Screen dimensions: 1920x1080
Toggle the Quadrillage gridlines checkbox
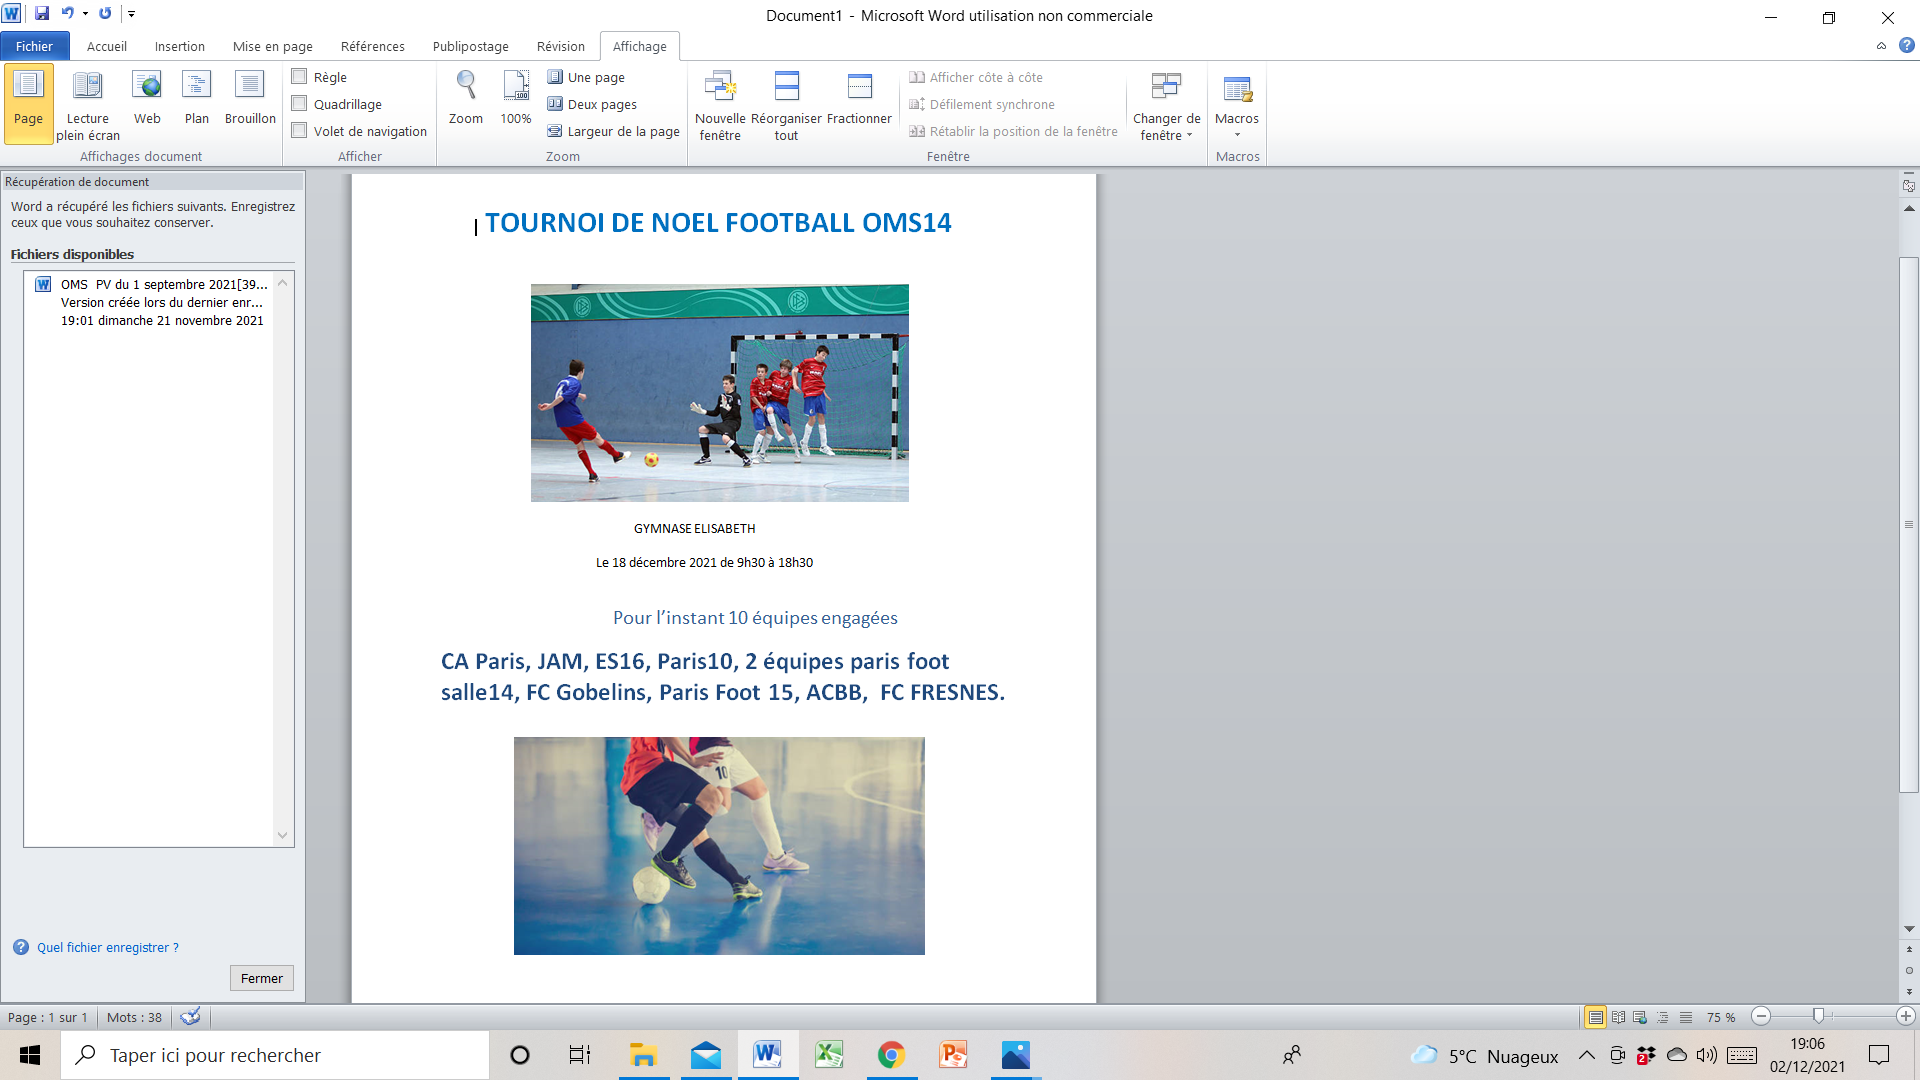[299, 103]
